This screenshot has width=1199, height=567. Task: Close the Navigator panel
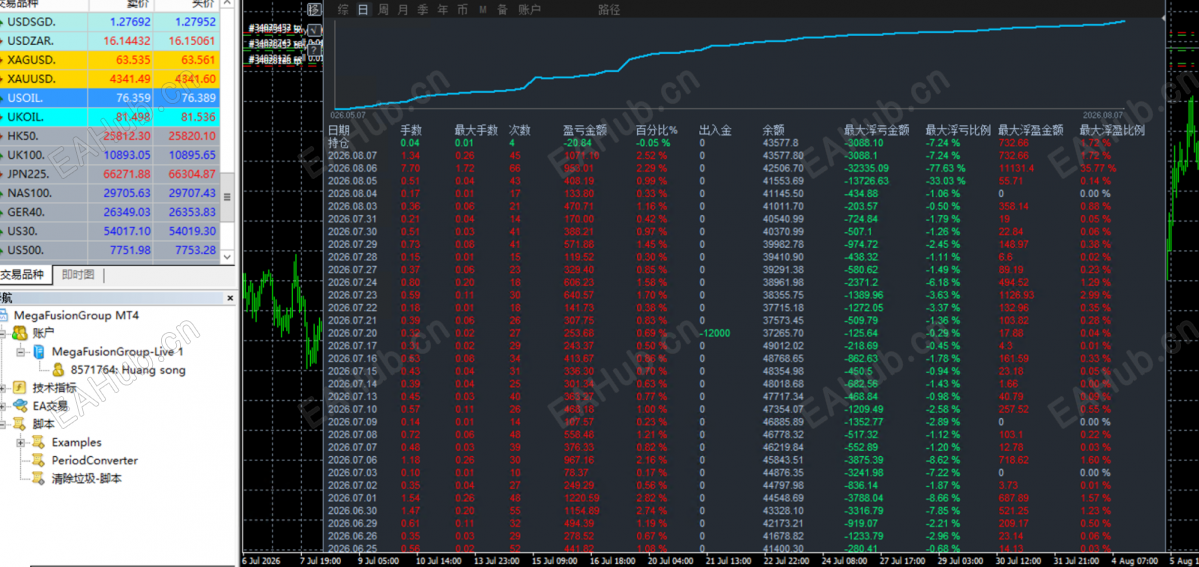click(230, 298)
